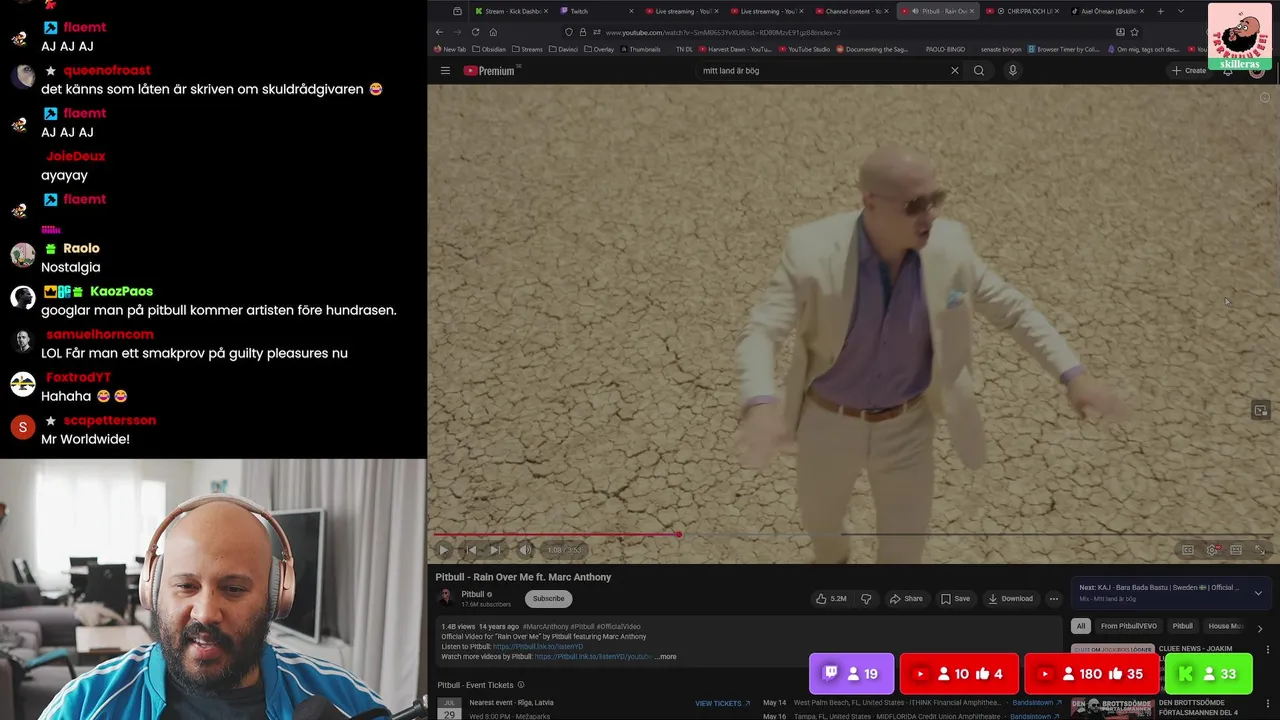The height and width of the screenshot is (720, 1280).
Task: Open the YouTube guide hamburger menu
Action: pos(445,70)
